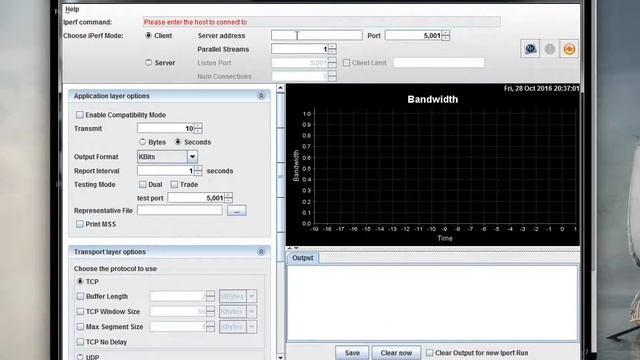The width and height of the screenshot is (640, 360).
Task: Open the Help menu
Action: pos(72,9)
